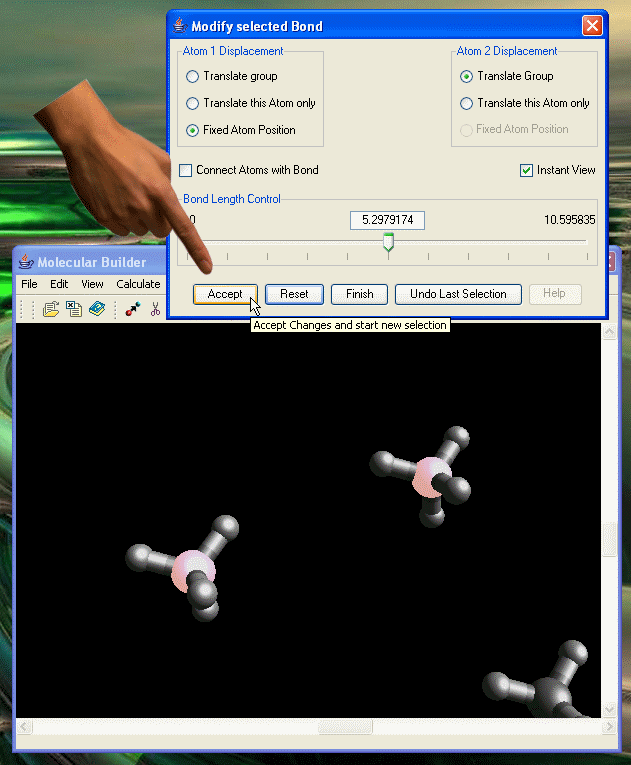This screenshot has width=631, height=765.
Task: Click the Java icon in Modify selected Bond title
Action: 180,25
